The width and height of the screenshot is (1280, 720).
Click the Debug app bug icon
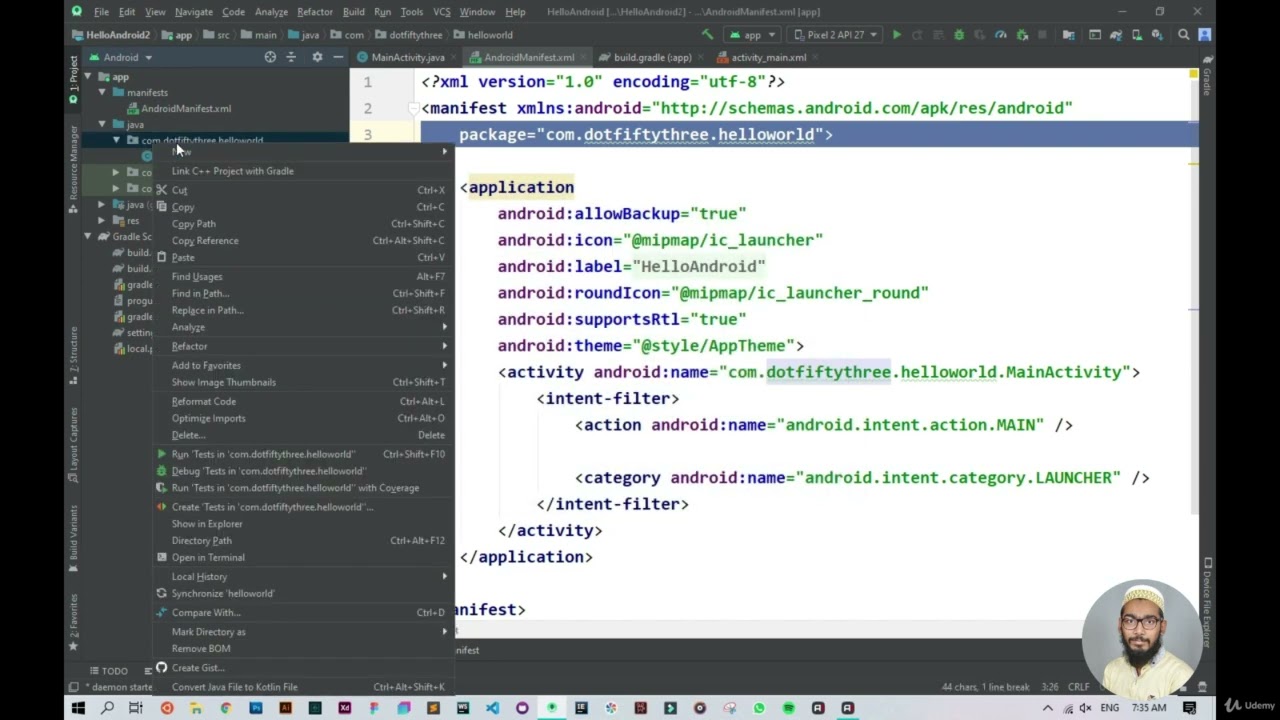pyautogui.click(x=959, y=35)
